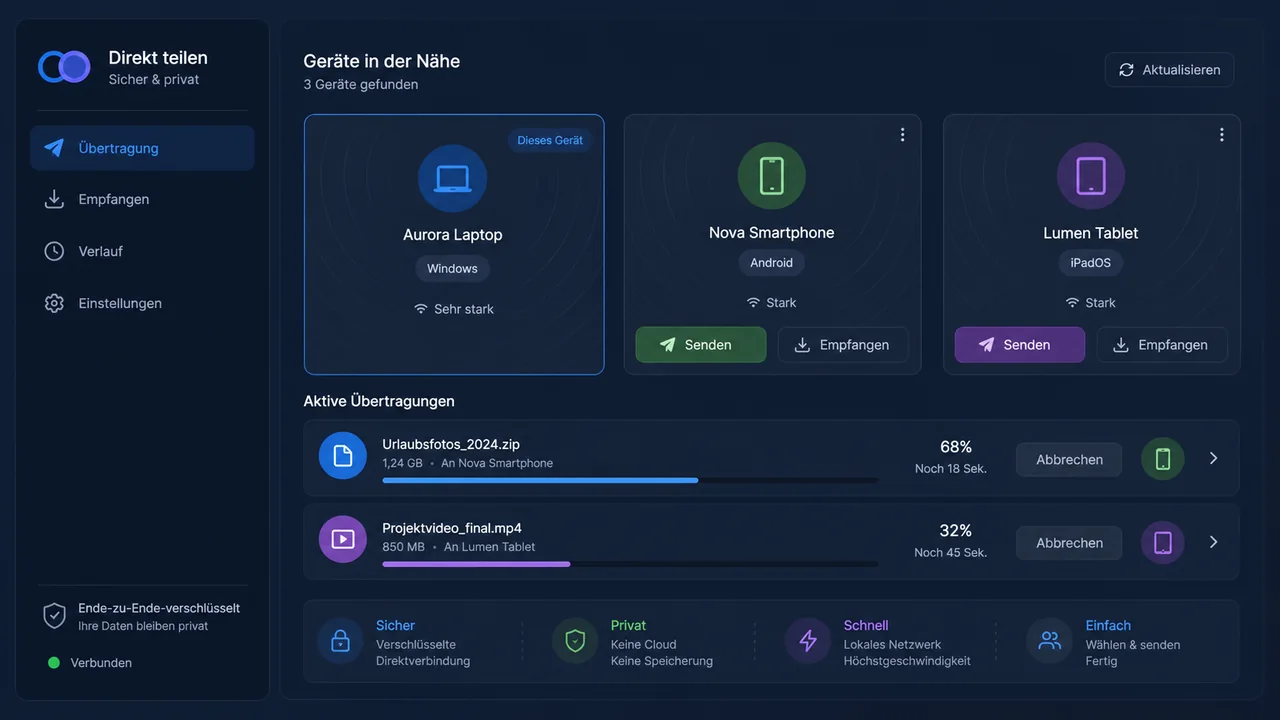
Task: Click Empfangen on the Nova Smartphone card
Action: pos(843,345)
